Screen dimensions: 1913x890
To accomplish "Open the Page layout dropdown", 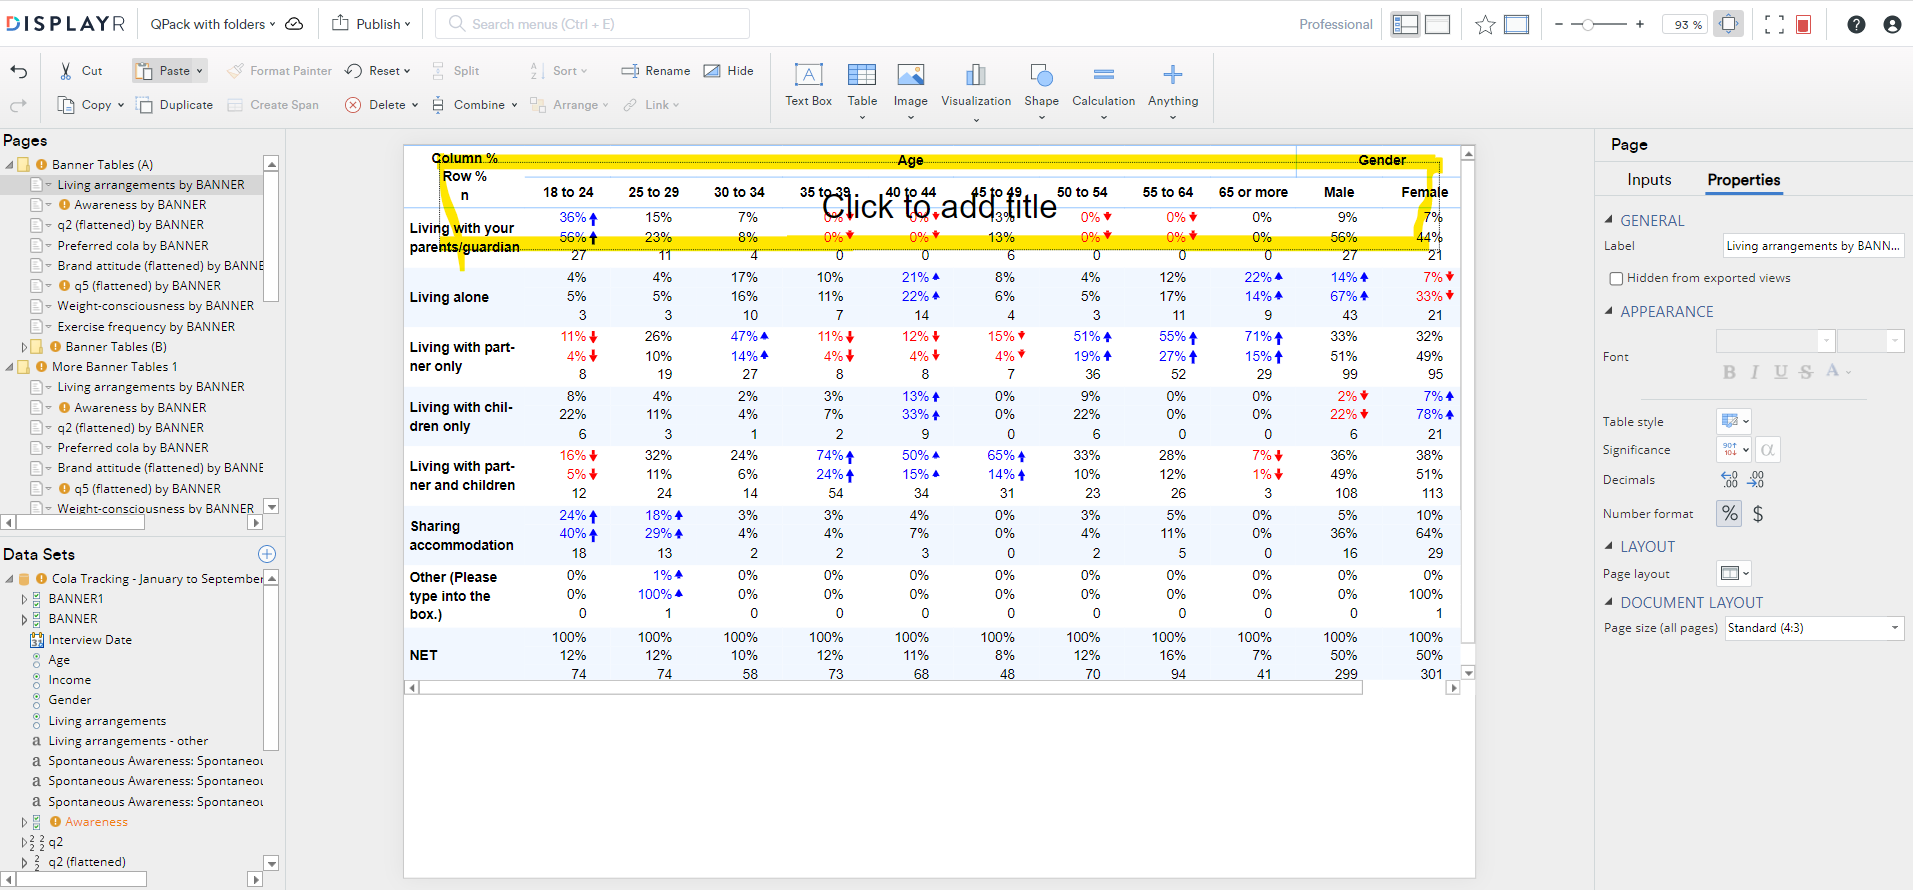I will (1734, 574).
